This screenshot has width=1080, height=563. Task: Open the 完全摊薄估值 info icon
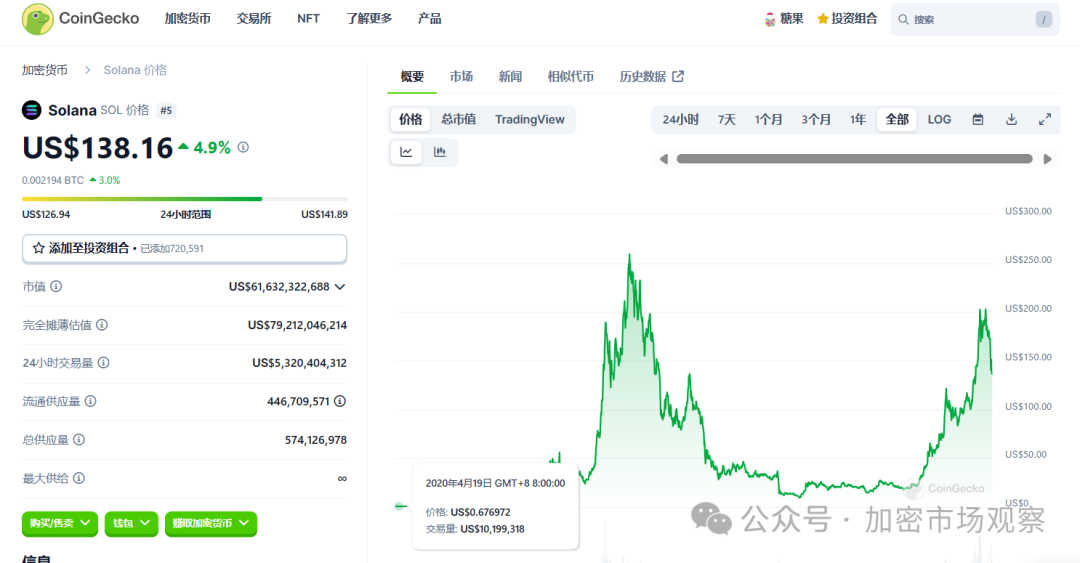pos(102,325)
